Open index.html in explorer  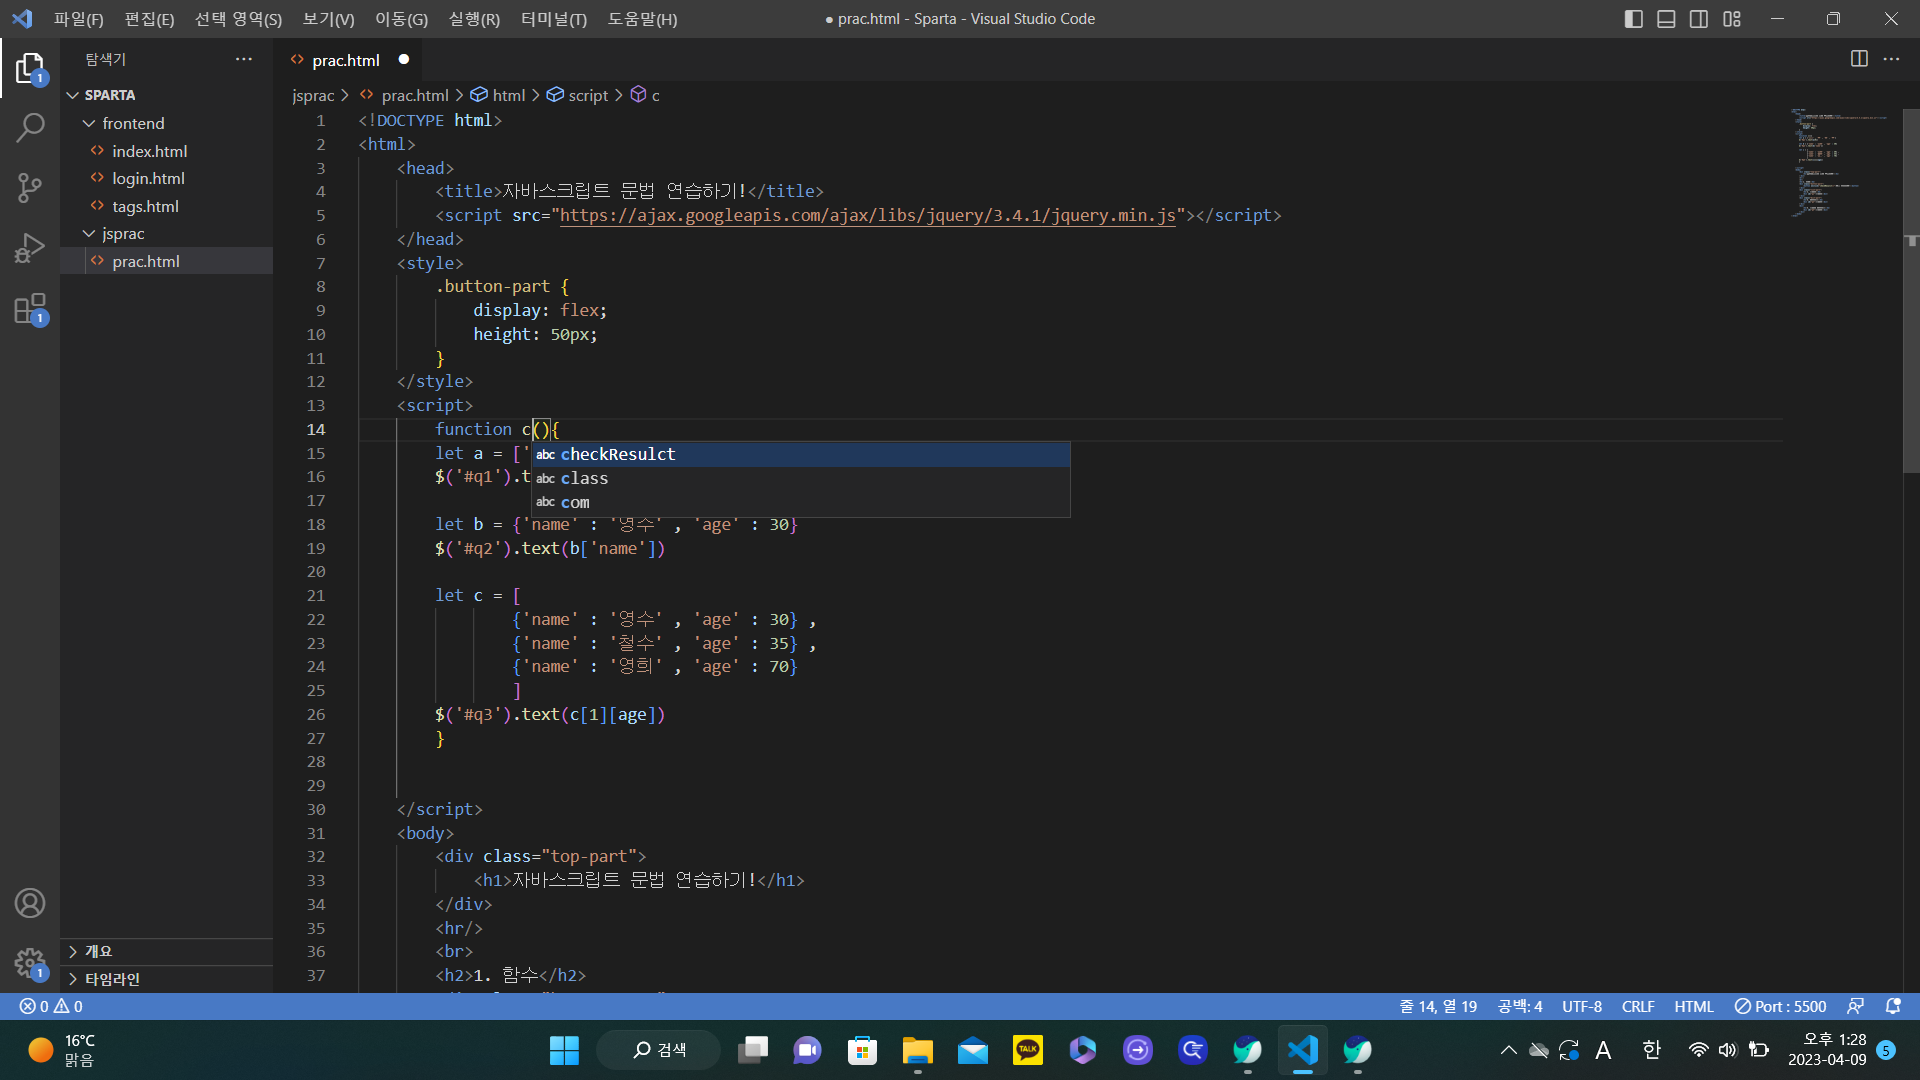click(167, 151)
